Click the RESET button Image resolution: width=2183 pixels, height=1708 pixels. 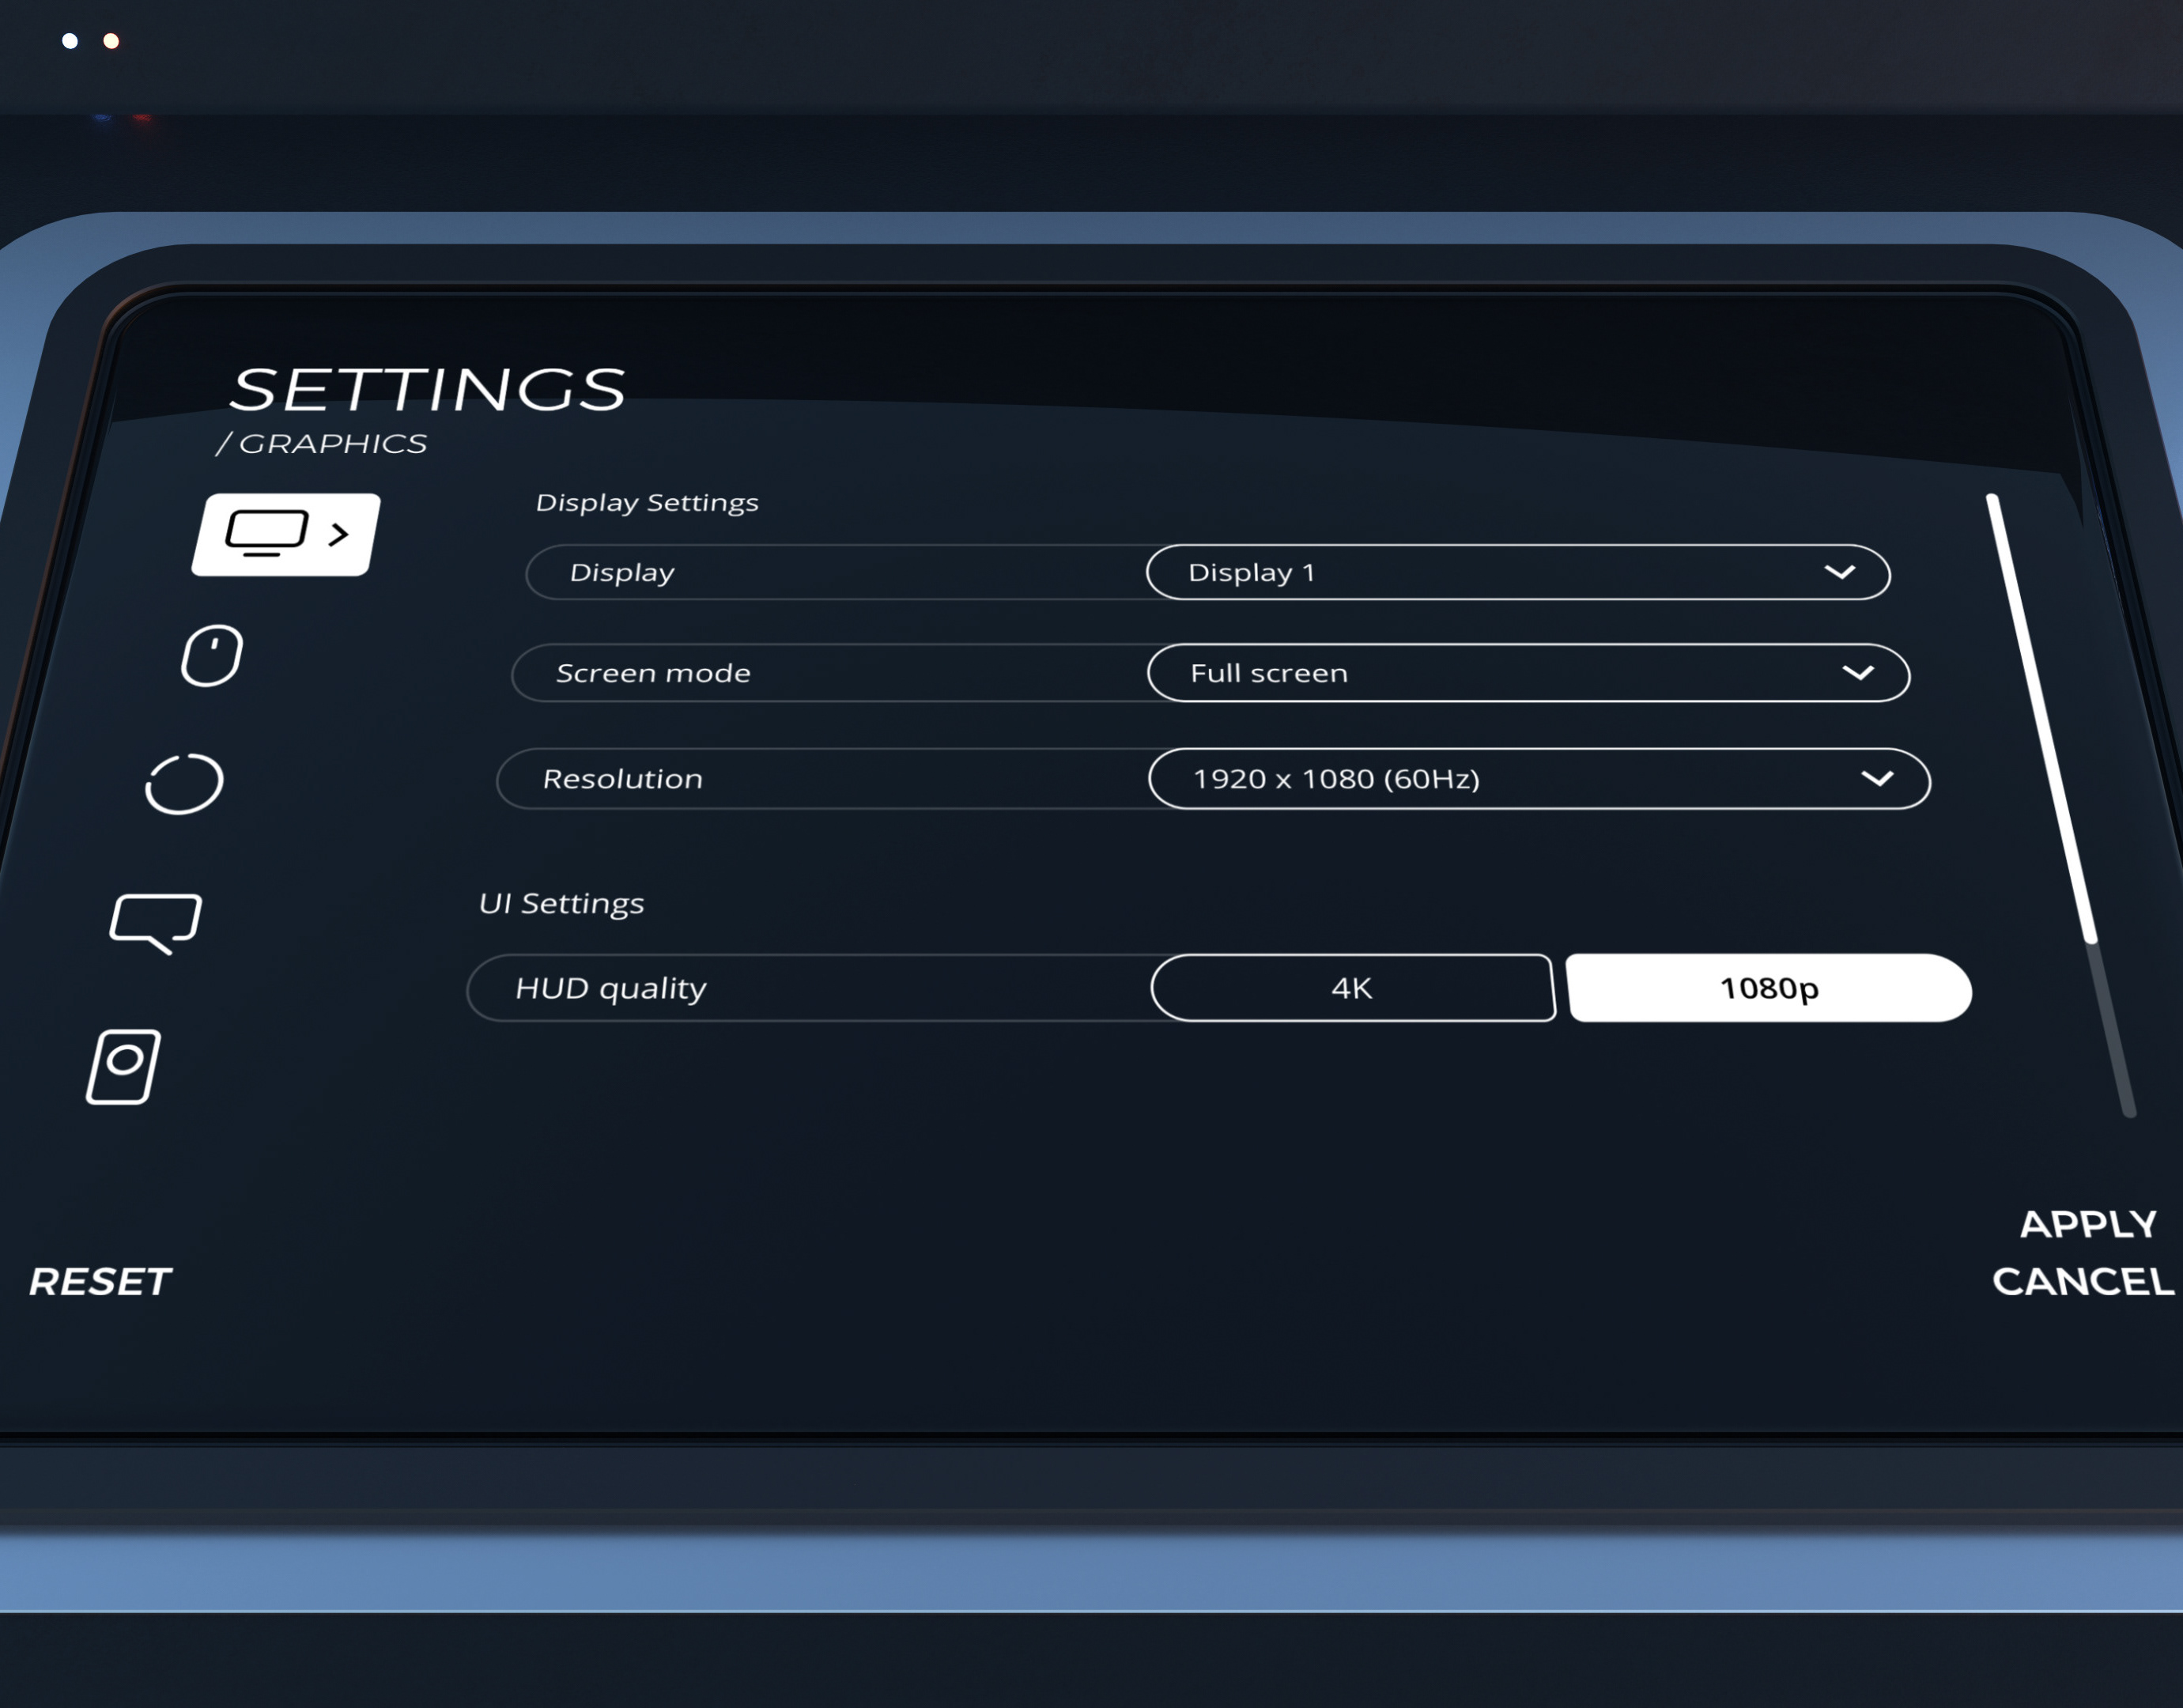pos(100,1282)
